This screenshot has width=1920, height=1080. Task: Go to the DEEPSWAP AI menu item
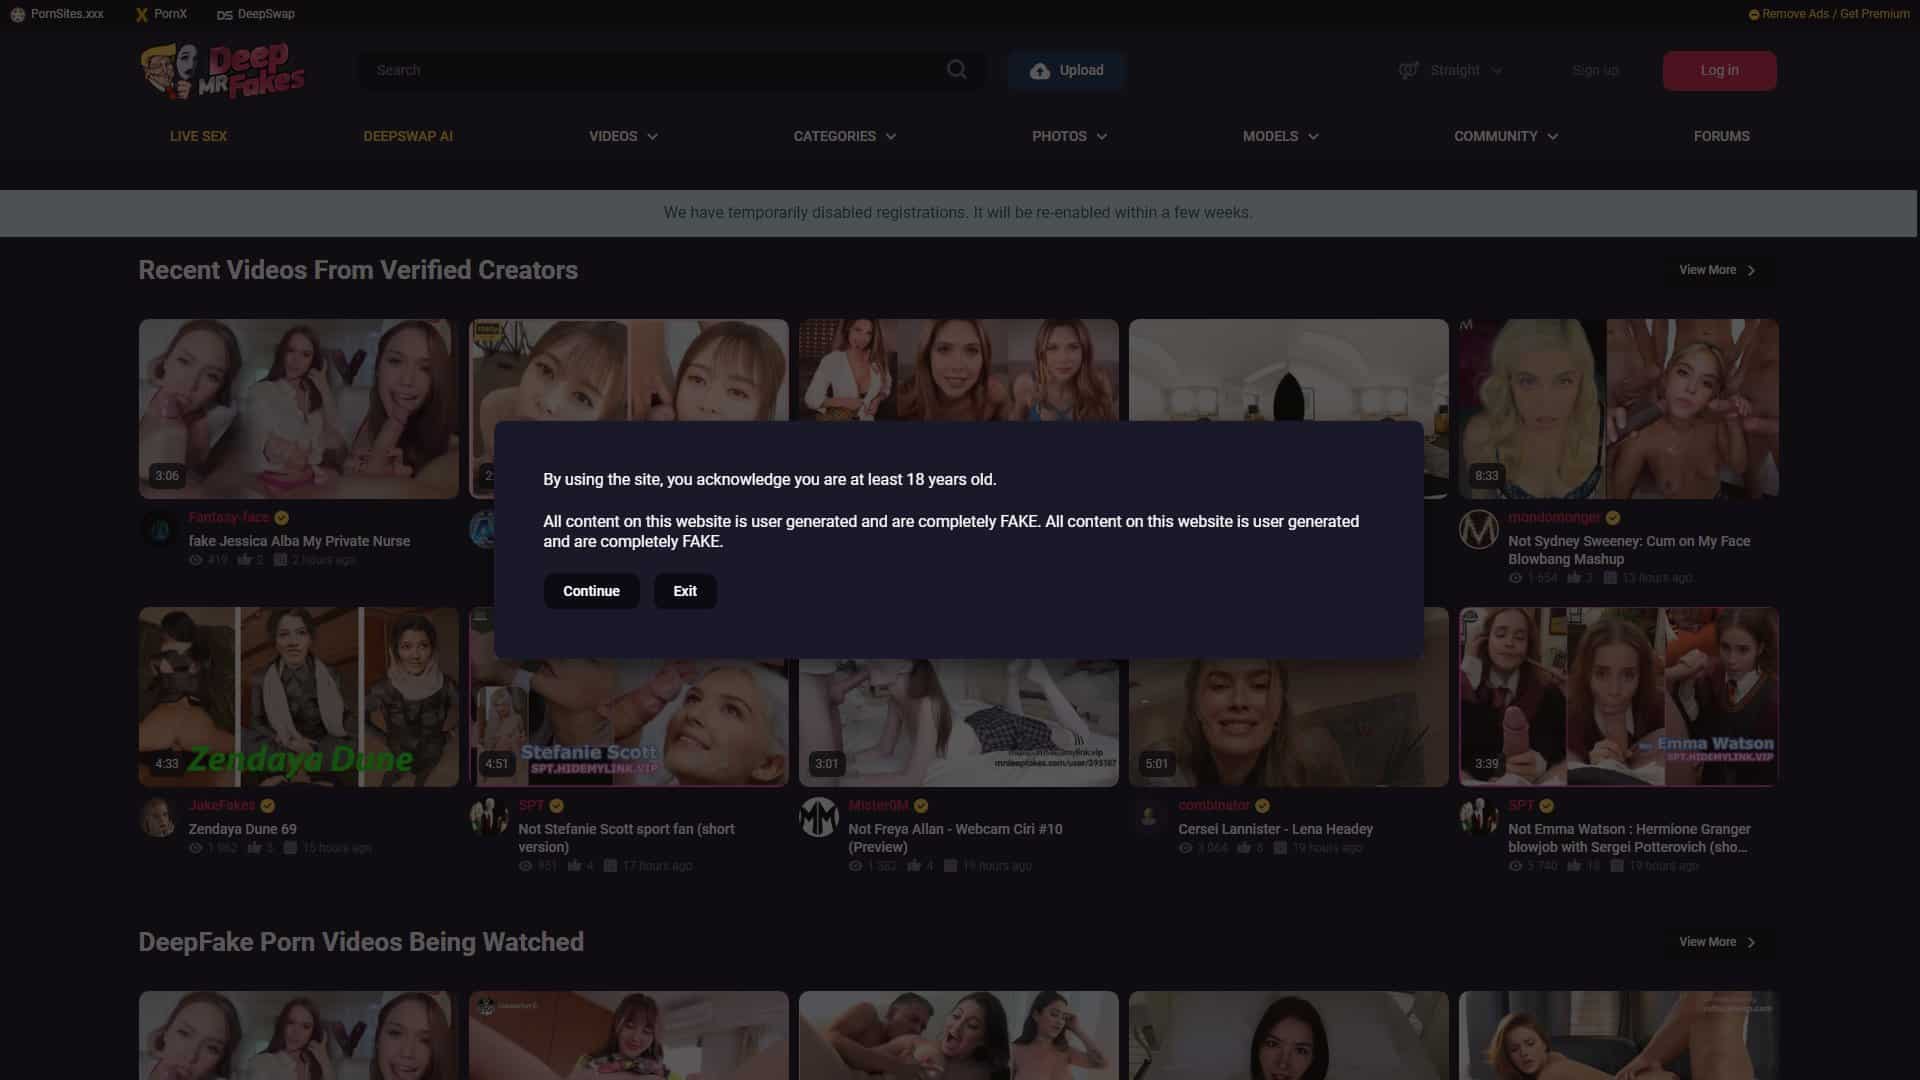coord(408,136)
